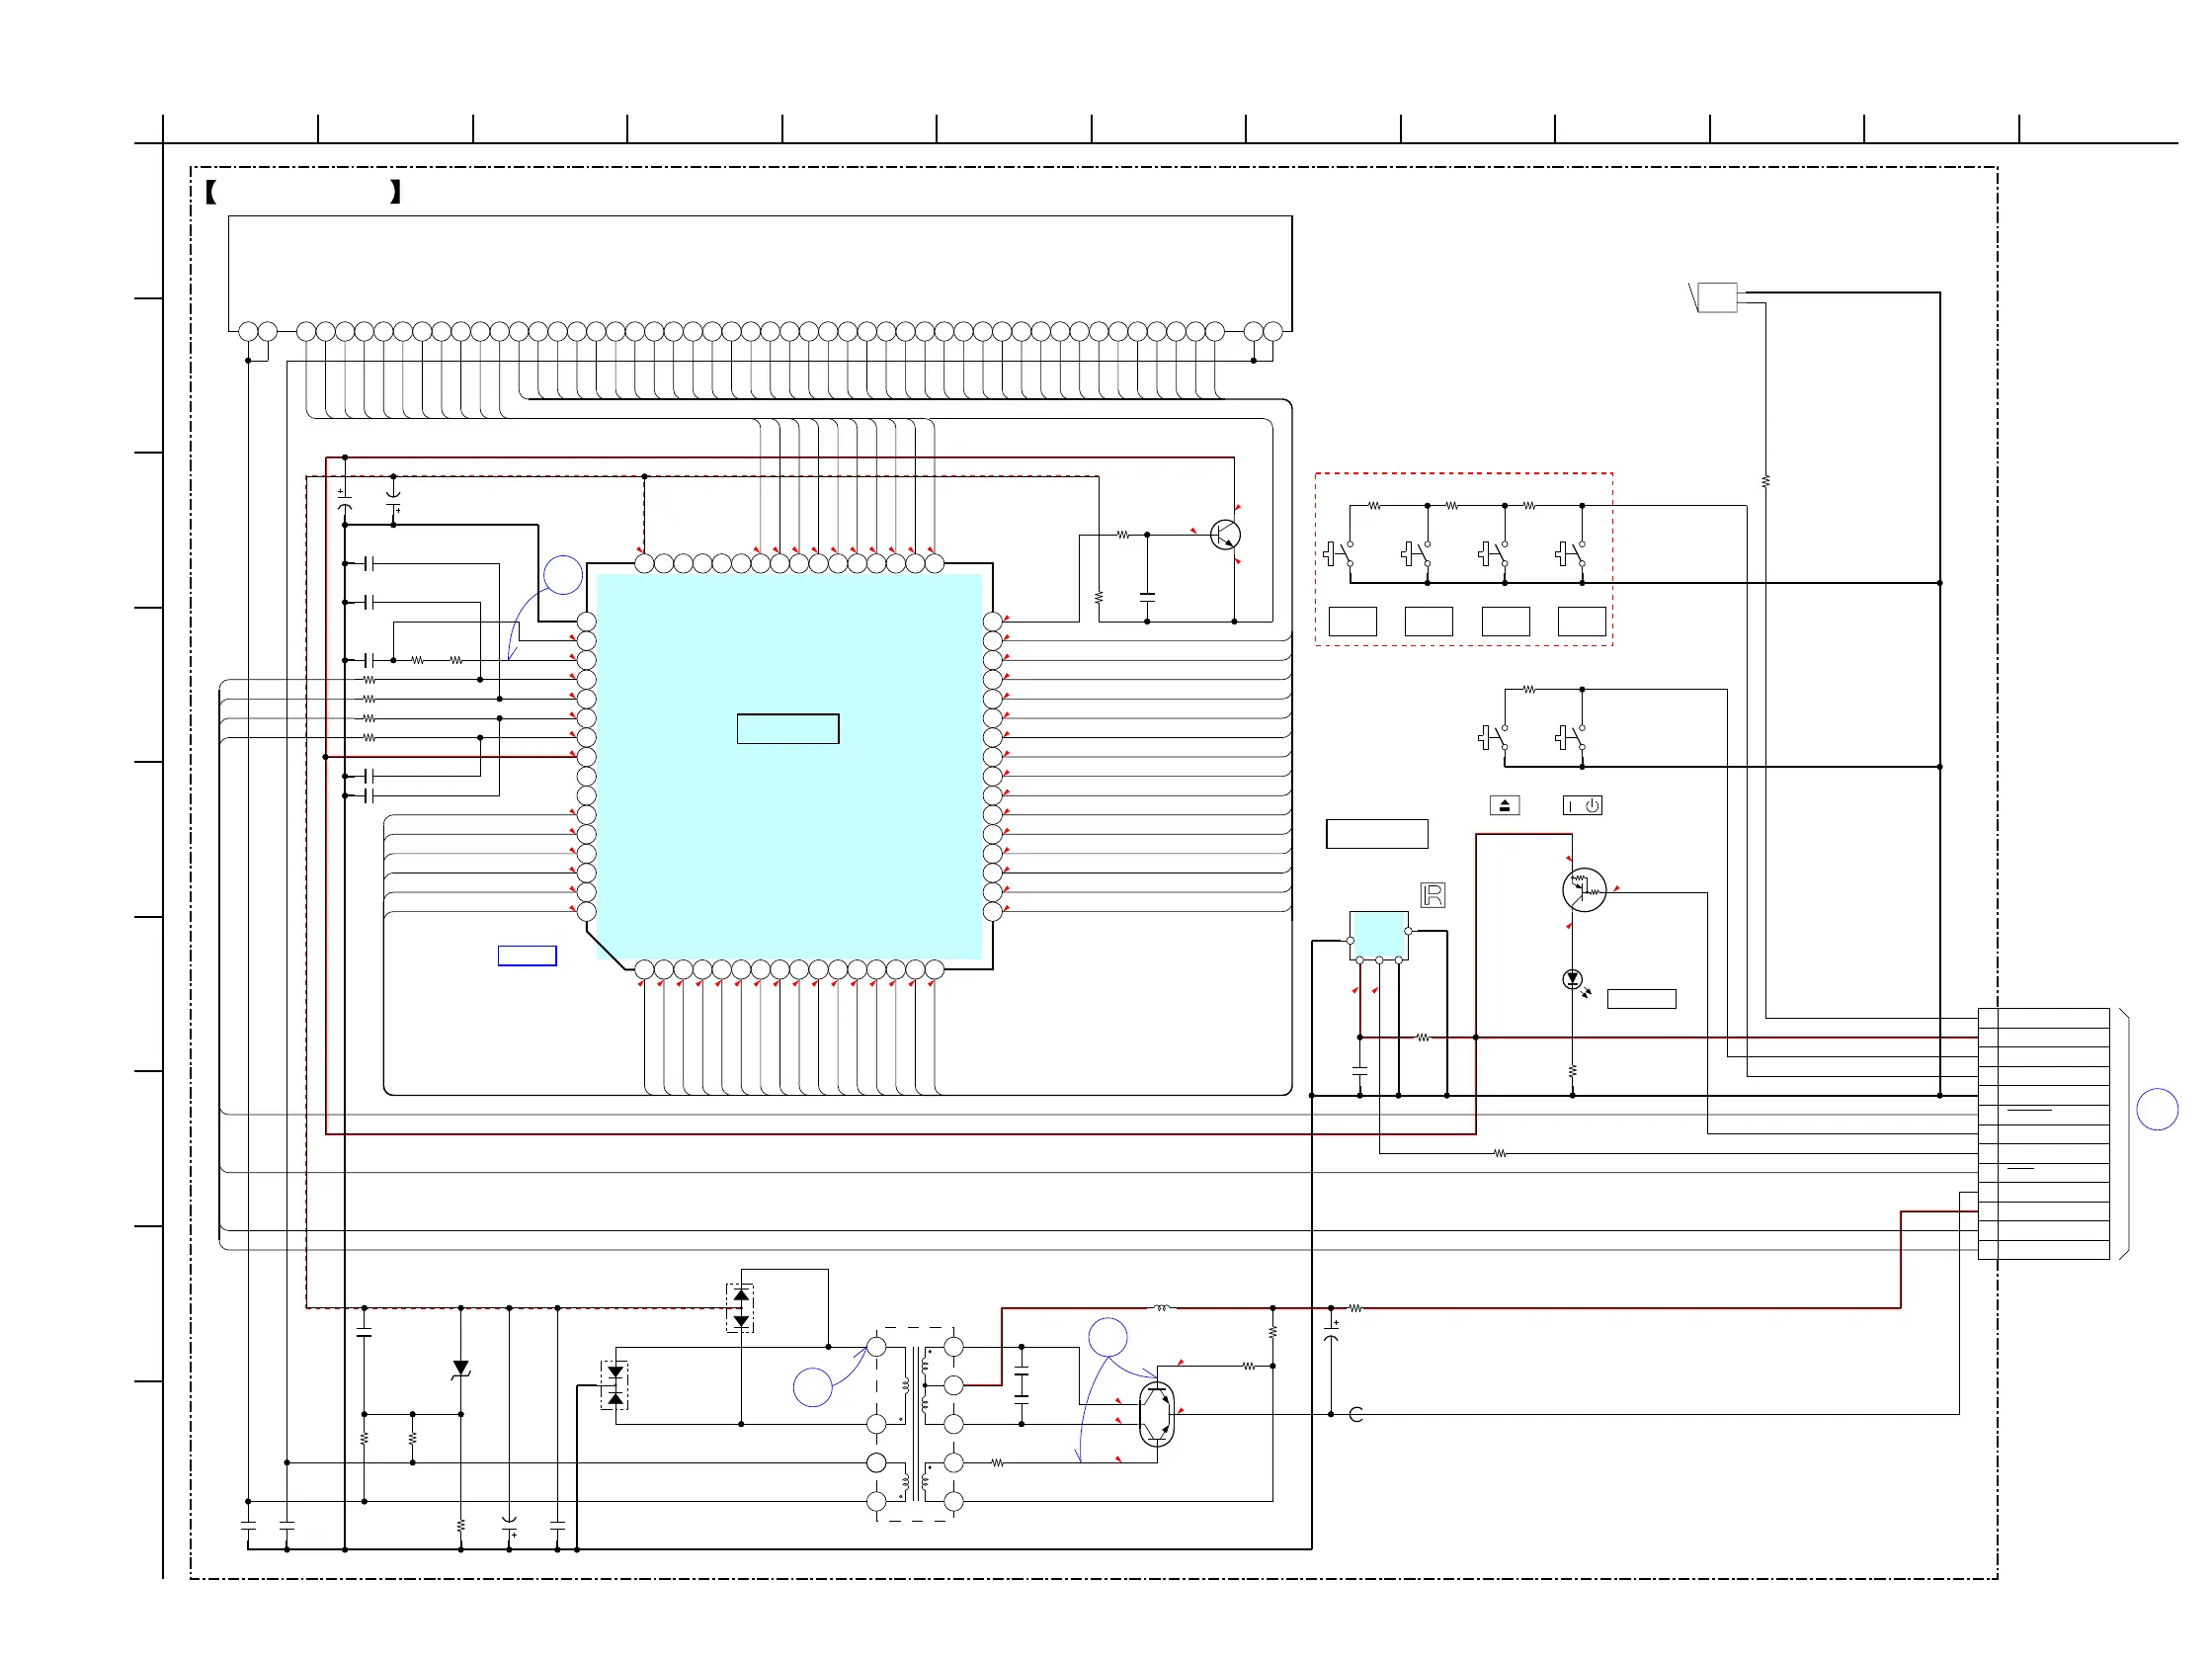This screenshot has width=2212, height=1664.
Task: Click the LED symbol with emission arrows
Action: coord(1576,982)
